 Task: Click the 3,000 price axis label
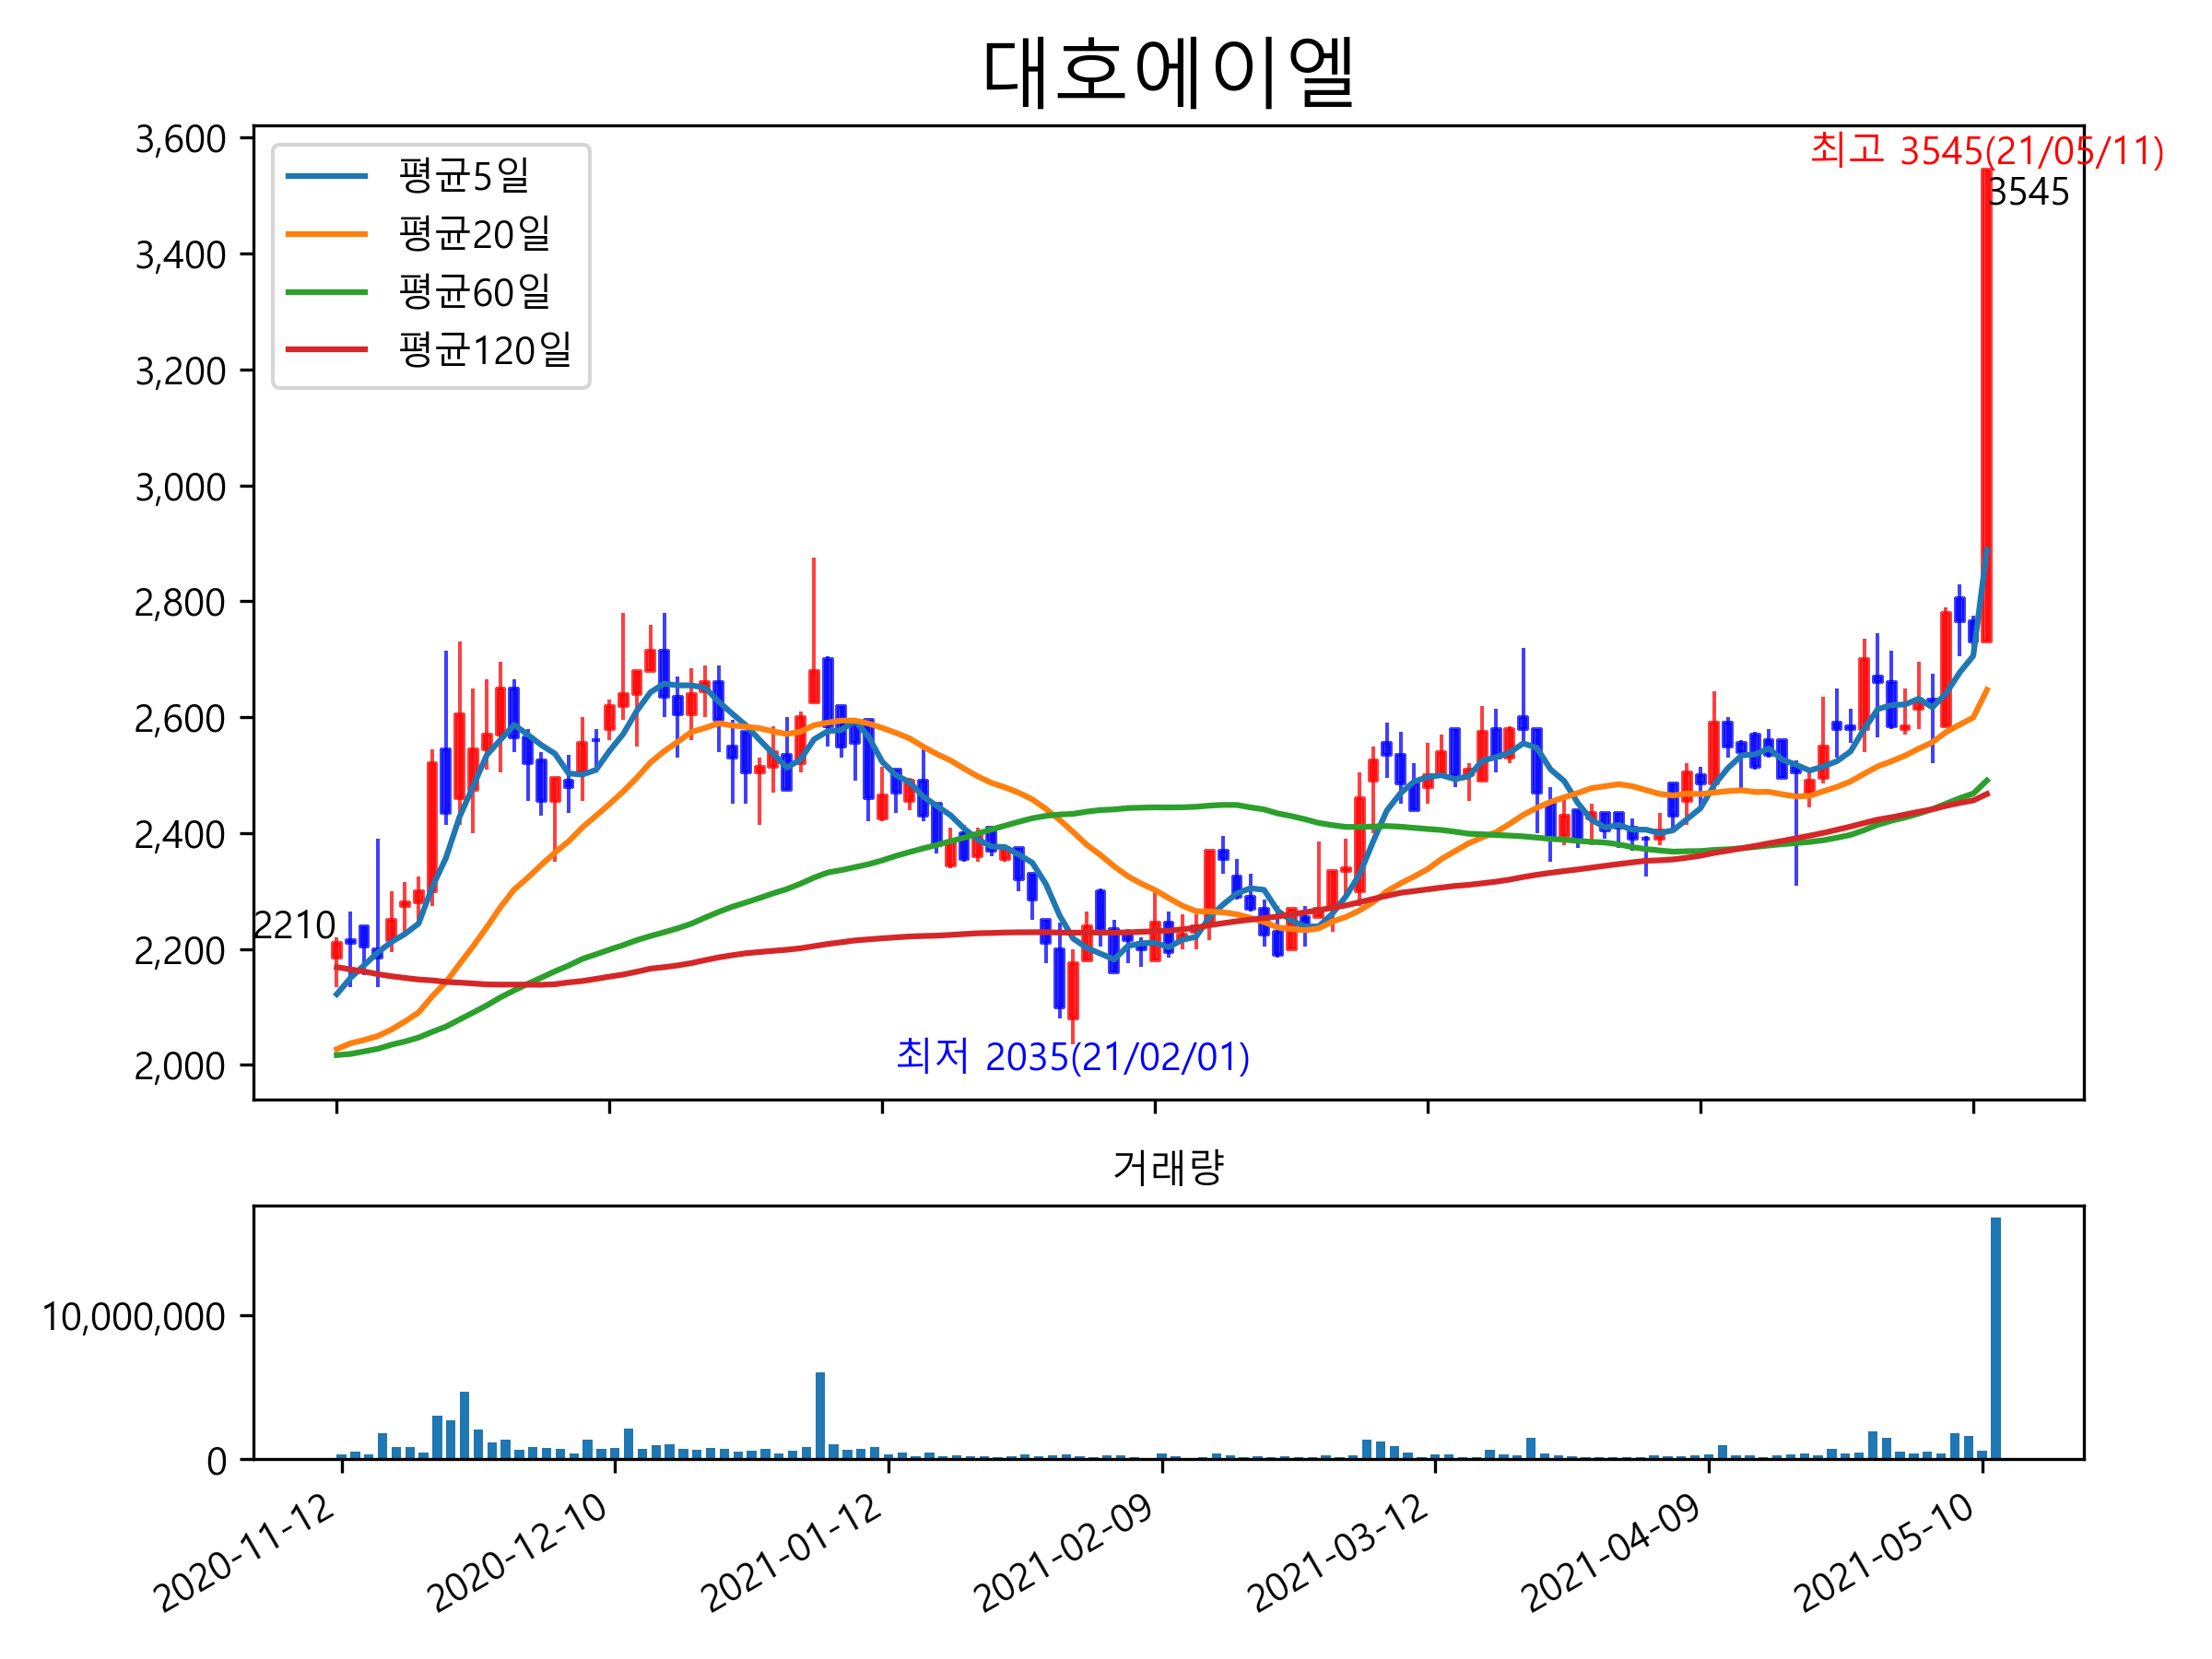point(180,488)
